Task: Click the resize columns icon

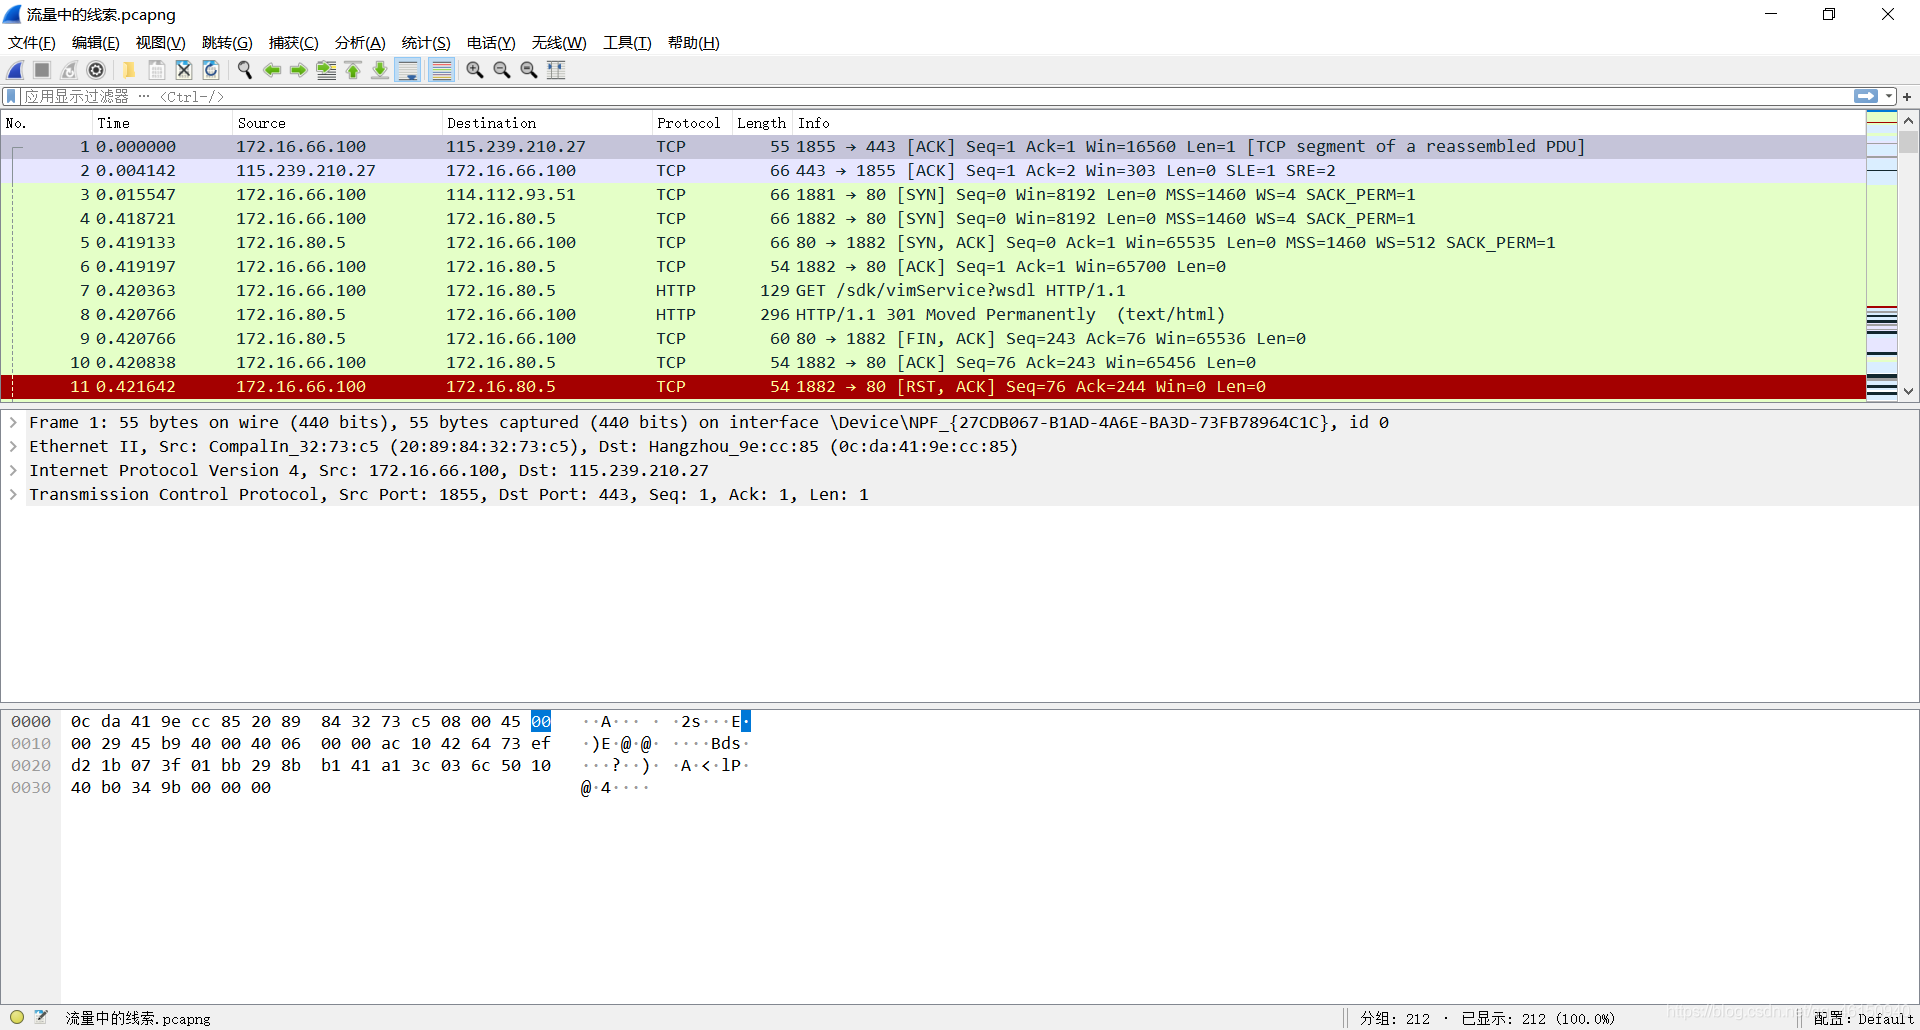Action: pos(556,70)
